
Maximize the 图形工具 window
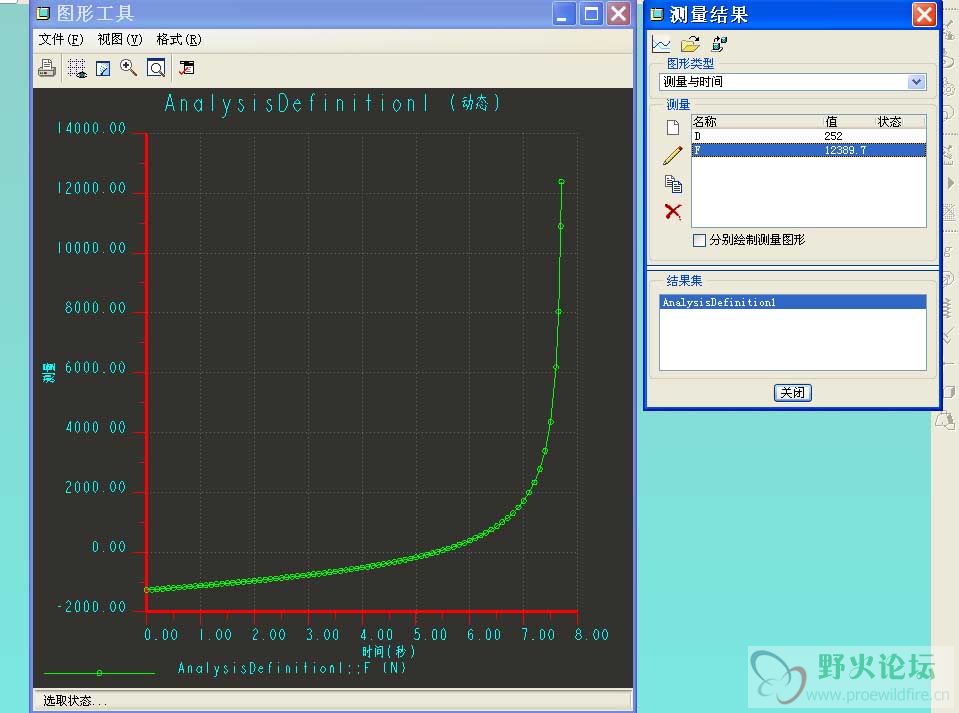click(x=591, y=13)
